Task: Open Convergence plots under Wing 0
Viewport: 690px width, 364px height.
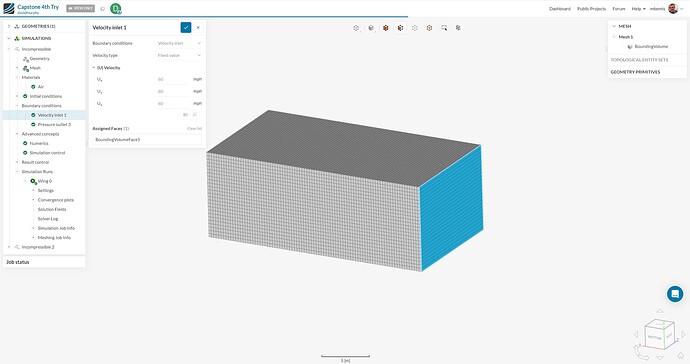Action: (55, 200)
